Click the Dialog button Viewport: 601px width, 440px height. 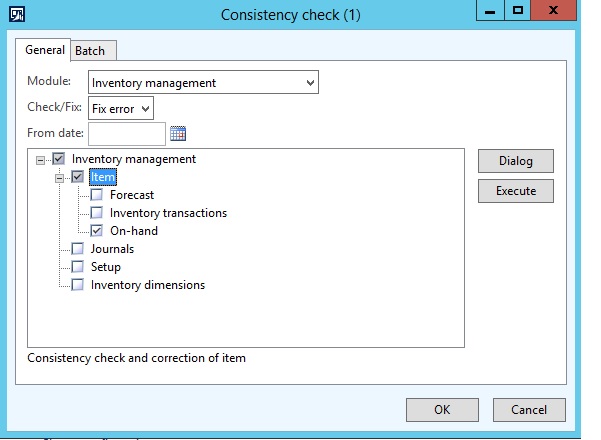click(515, 161)
